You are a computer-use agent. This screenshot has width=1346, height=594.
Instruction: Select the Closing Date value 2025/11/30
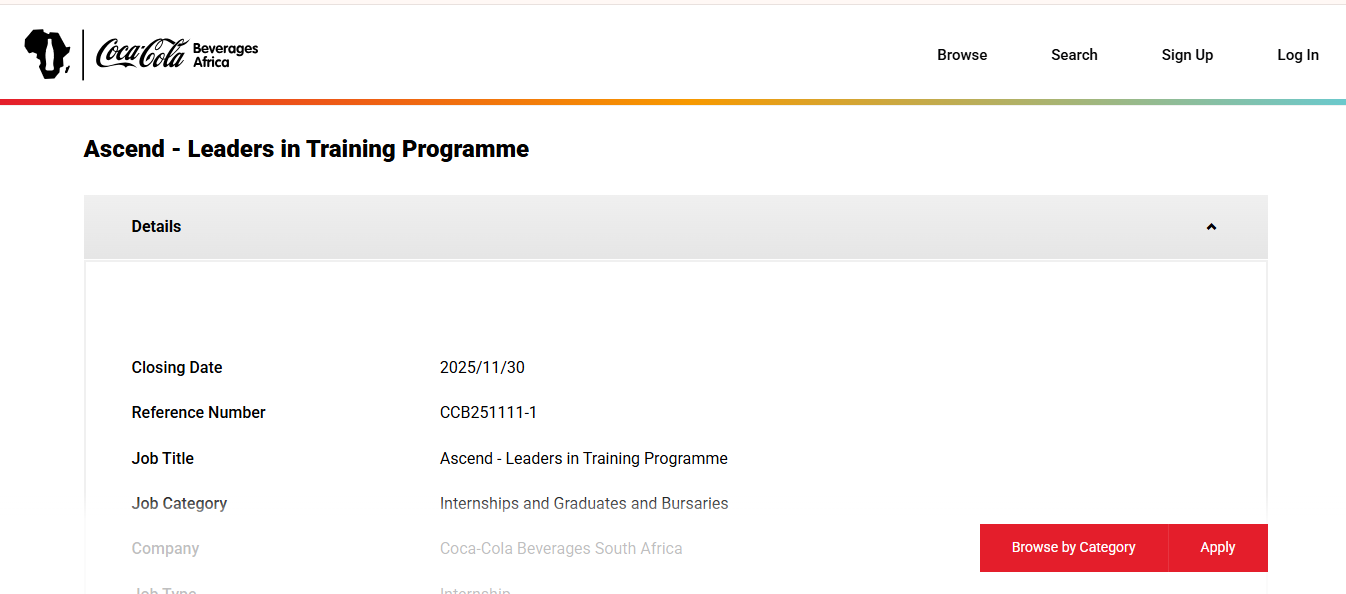pyautogui.click(x=481, y=367)
